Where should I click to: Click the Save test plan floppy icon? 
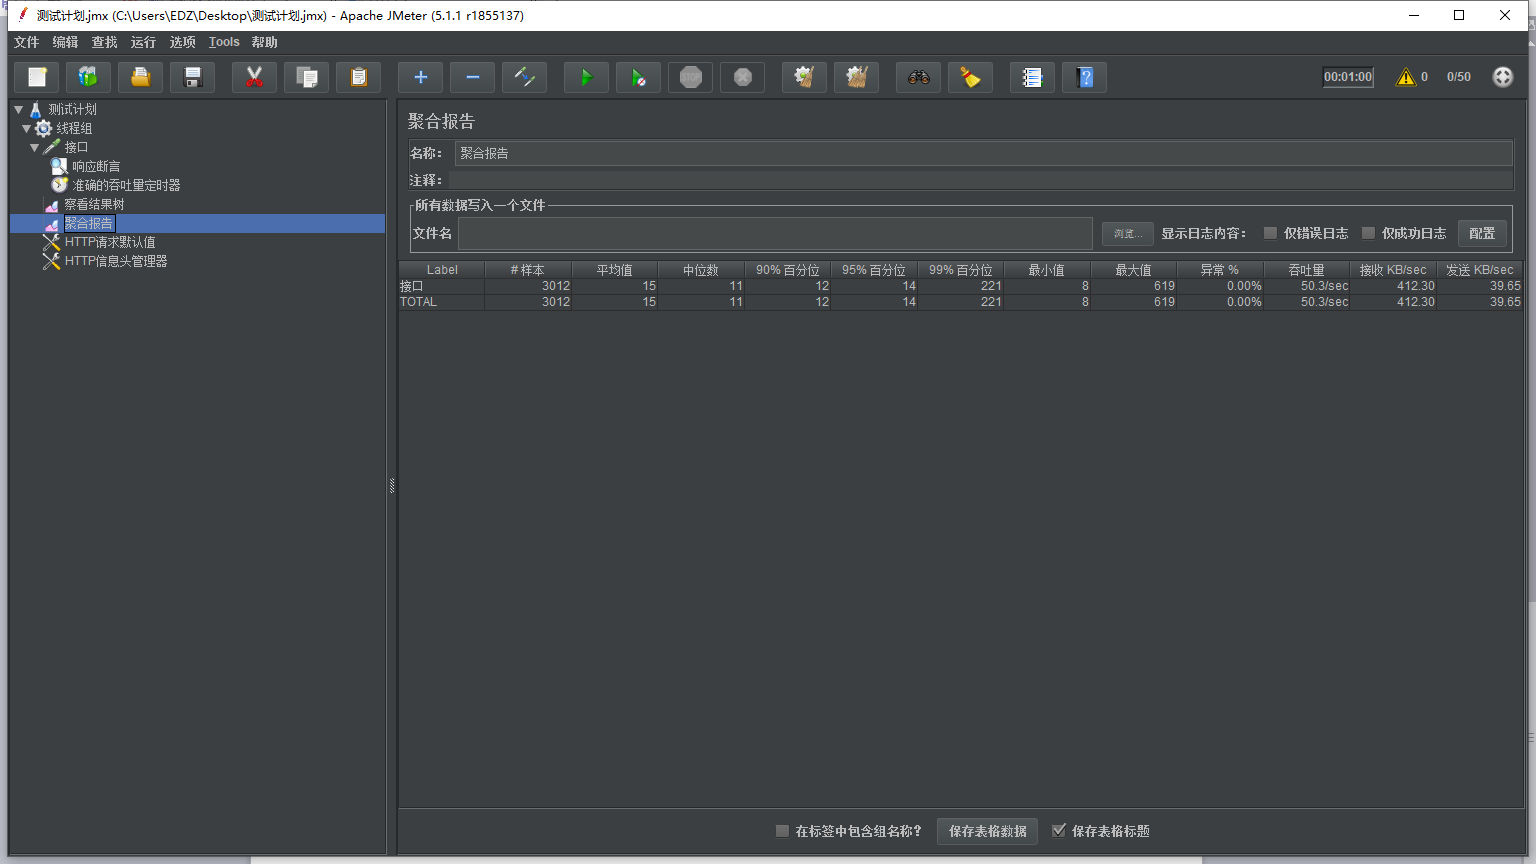pyautogui.click(x=193, y=77)
